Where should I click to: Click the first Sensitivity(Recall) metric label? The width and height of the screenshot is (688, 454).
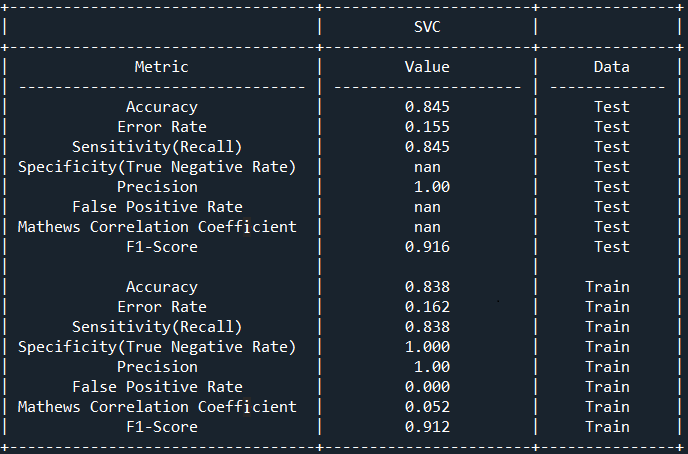(x=157, y=147)
